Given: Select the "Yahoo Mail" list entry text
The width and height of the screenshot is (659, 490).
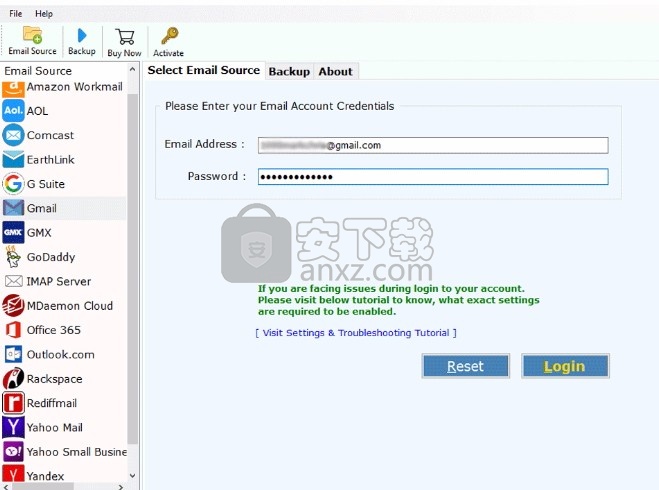Looking at the screenshot, I should (x=55, y=427).
